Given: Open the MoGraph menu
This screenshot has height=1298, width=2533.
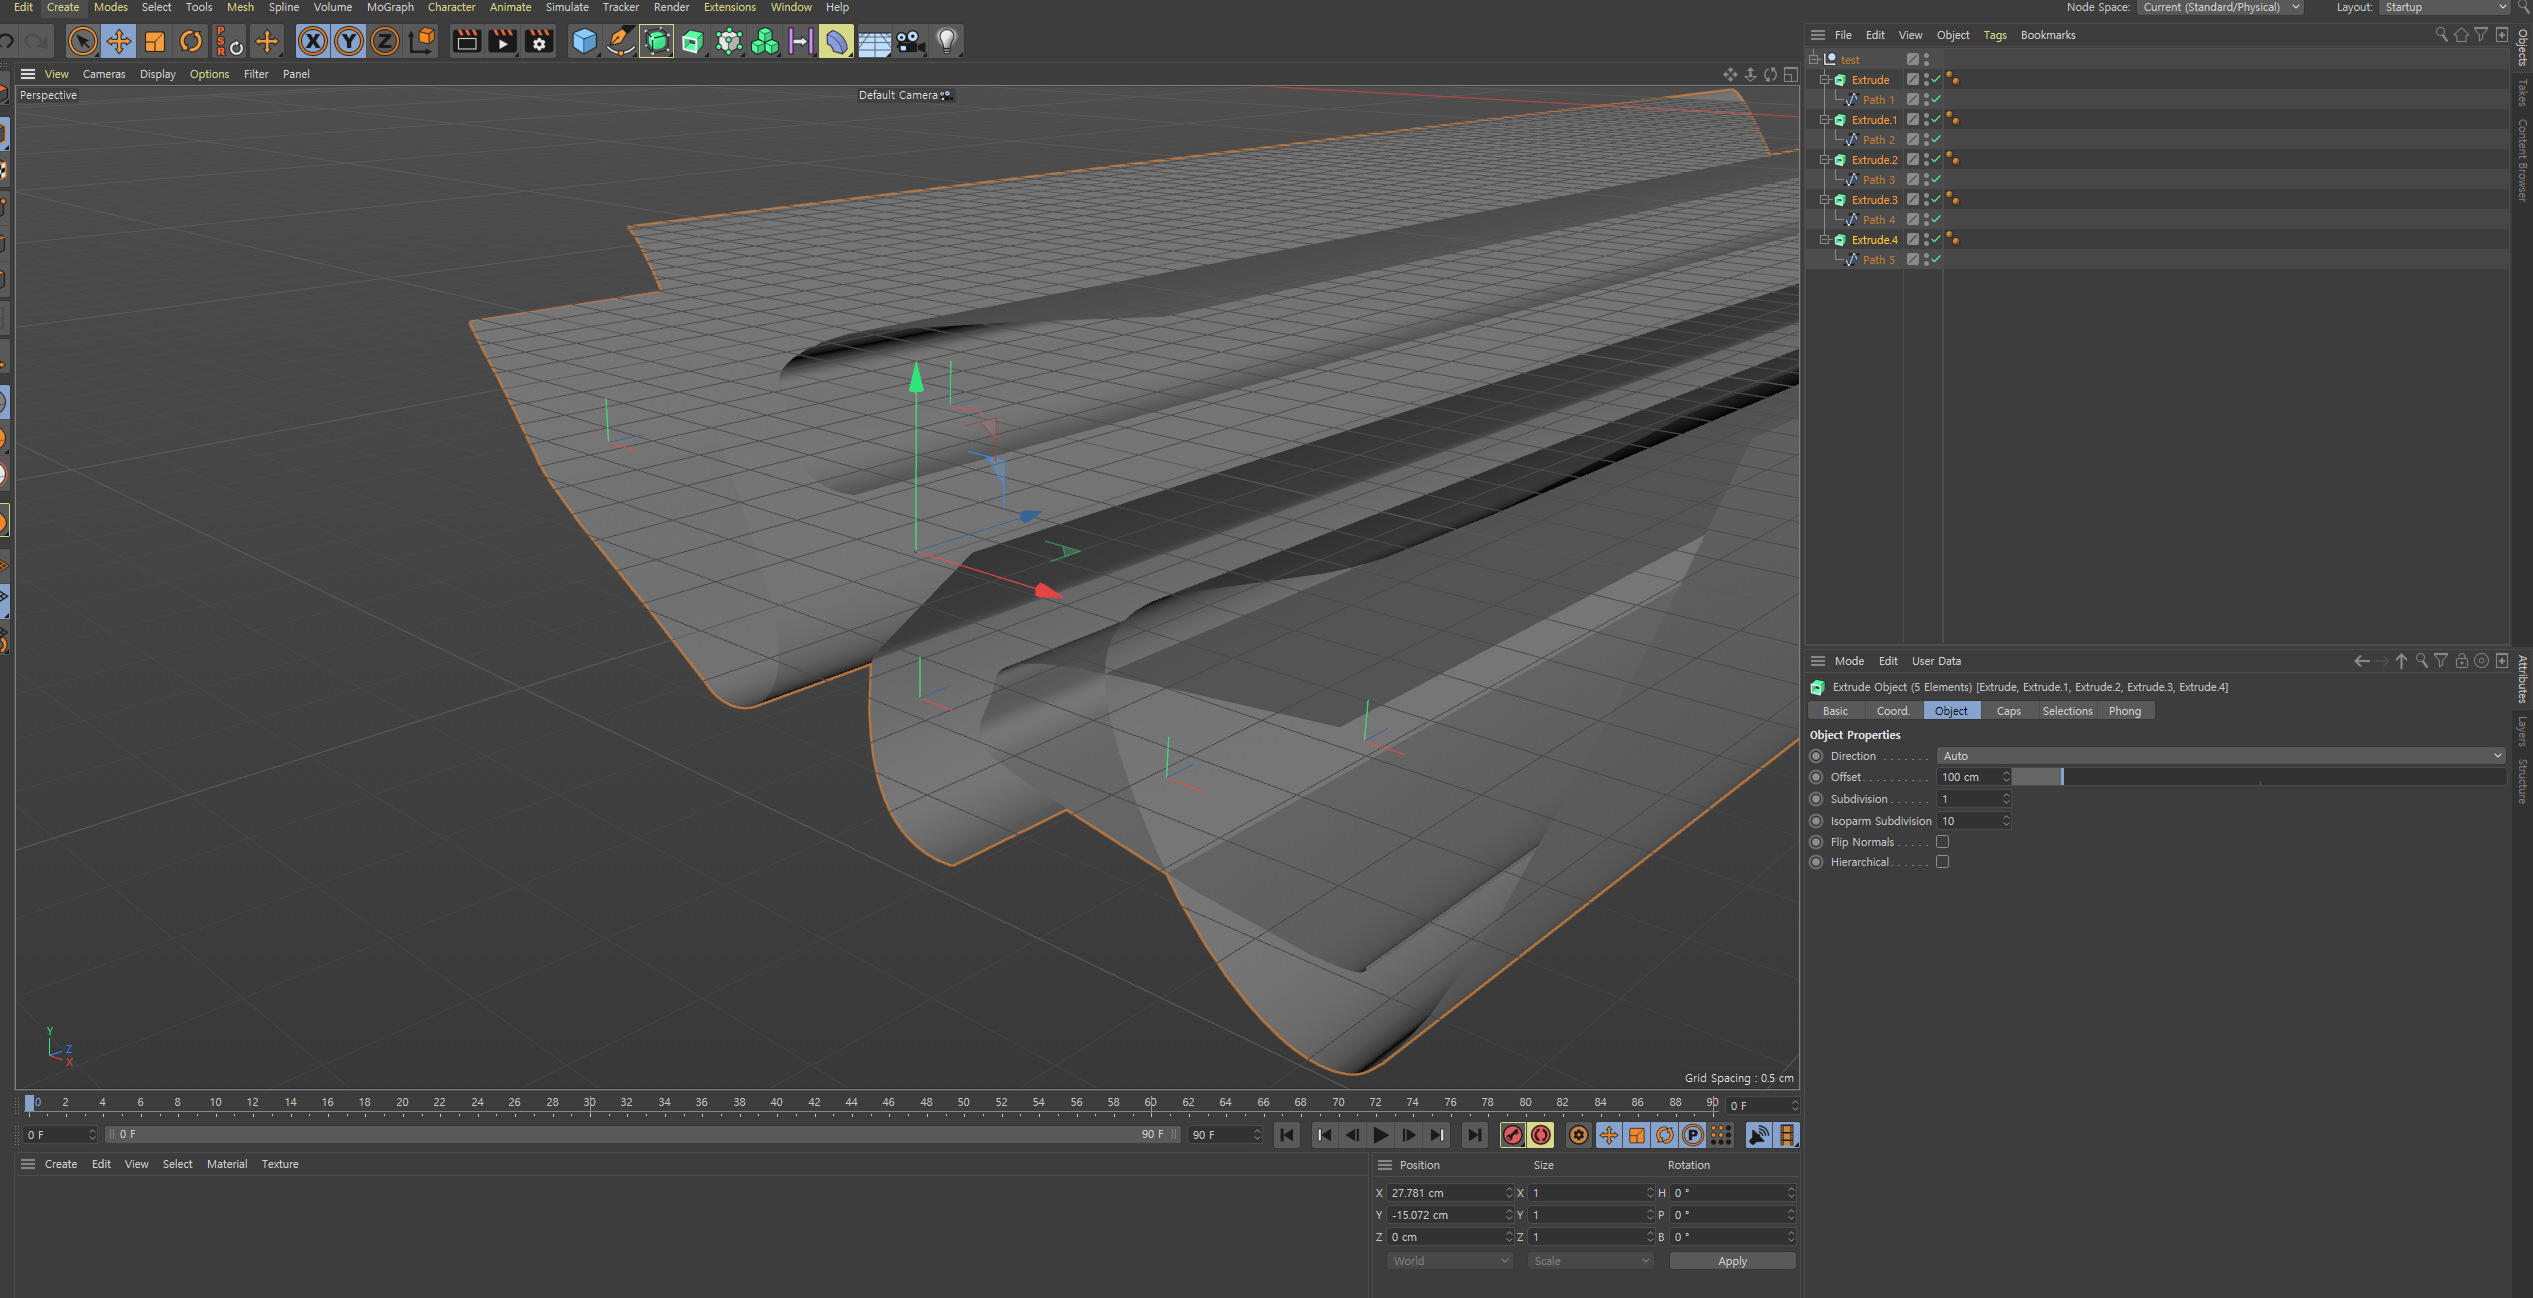Looking at the screenshot, I should pyautogui.click(x=390, y=7).
